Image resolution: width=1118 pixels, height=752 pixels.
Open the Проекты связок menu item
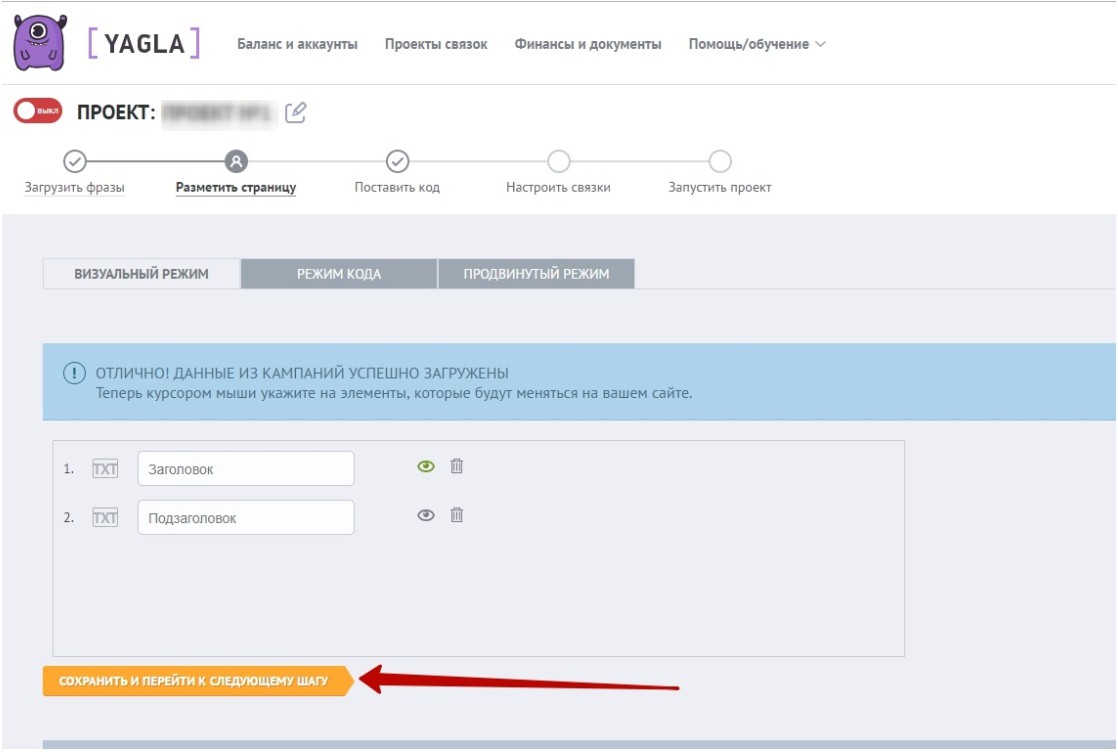click(x=436, y=44)
